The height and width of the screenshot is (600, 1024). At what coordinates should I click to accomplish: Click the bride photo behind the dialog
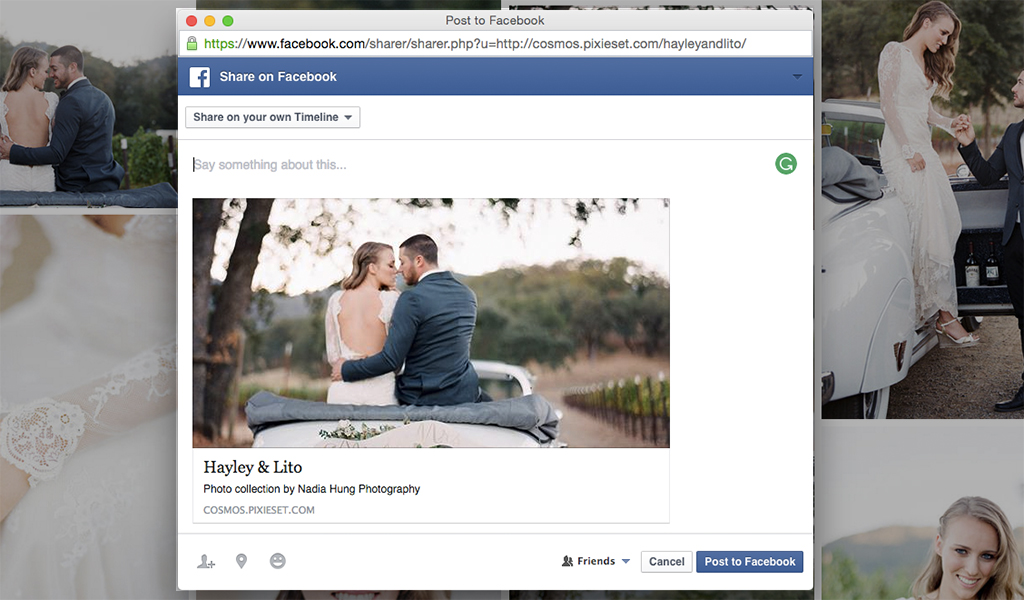coord(920,150)
